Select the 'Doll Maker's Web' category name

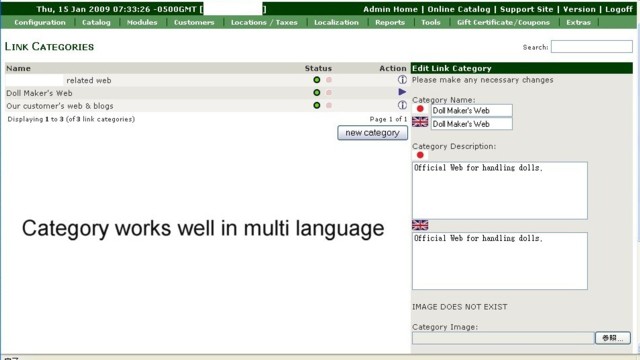(x=39, y=93)
